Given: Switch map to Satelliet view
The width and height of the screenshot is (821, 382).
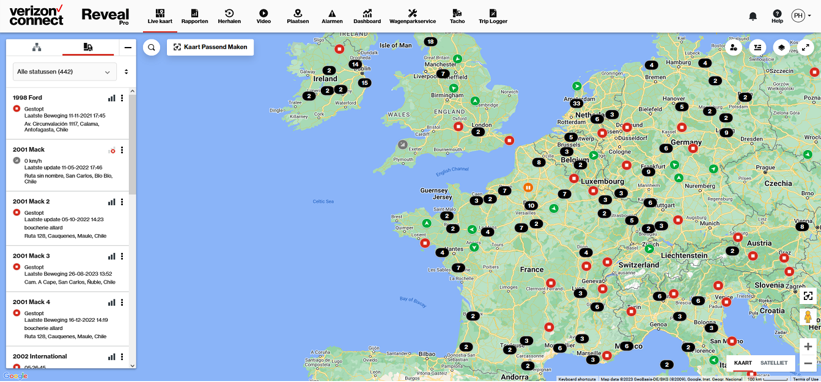Looking at the screenshot, I should (774, 363).
